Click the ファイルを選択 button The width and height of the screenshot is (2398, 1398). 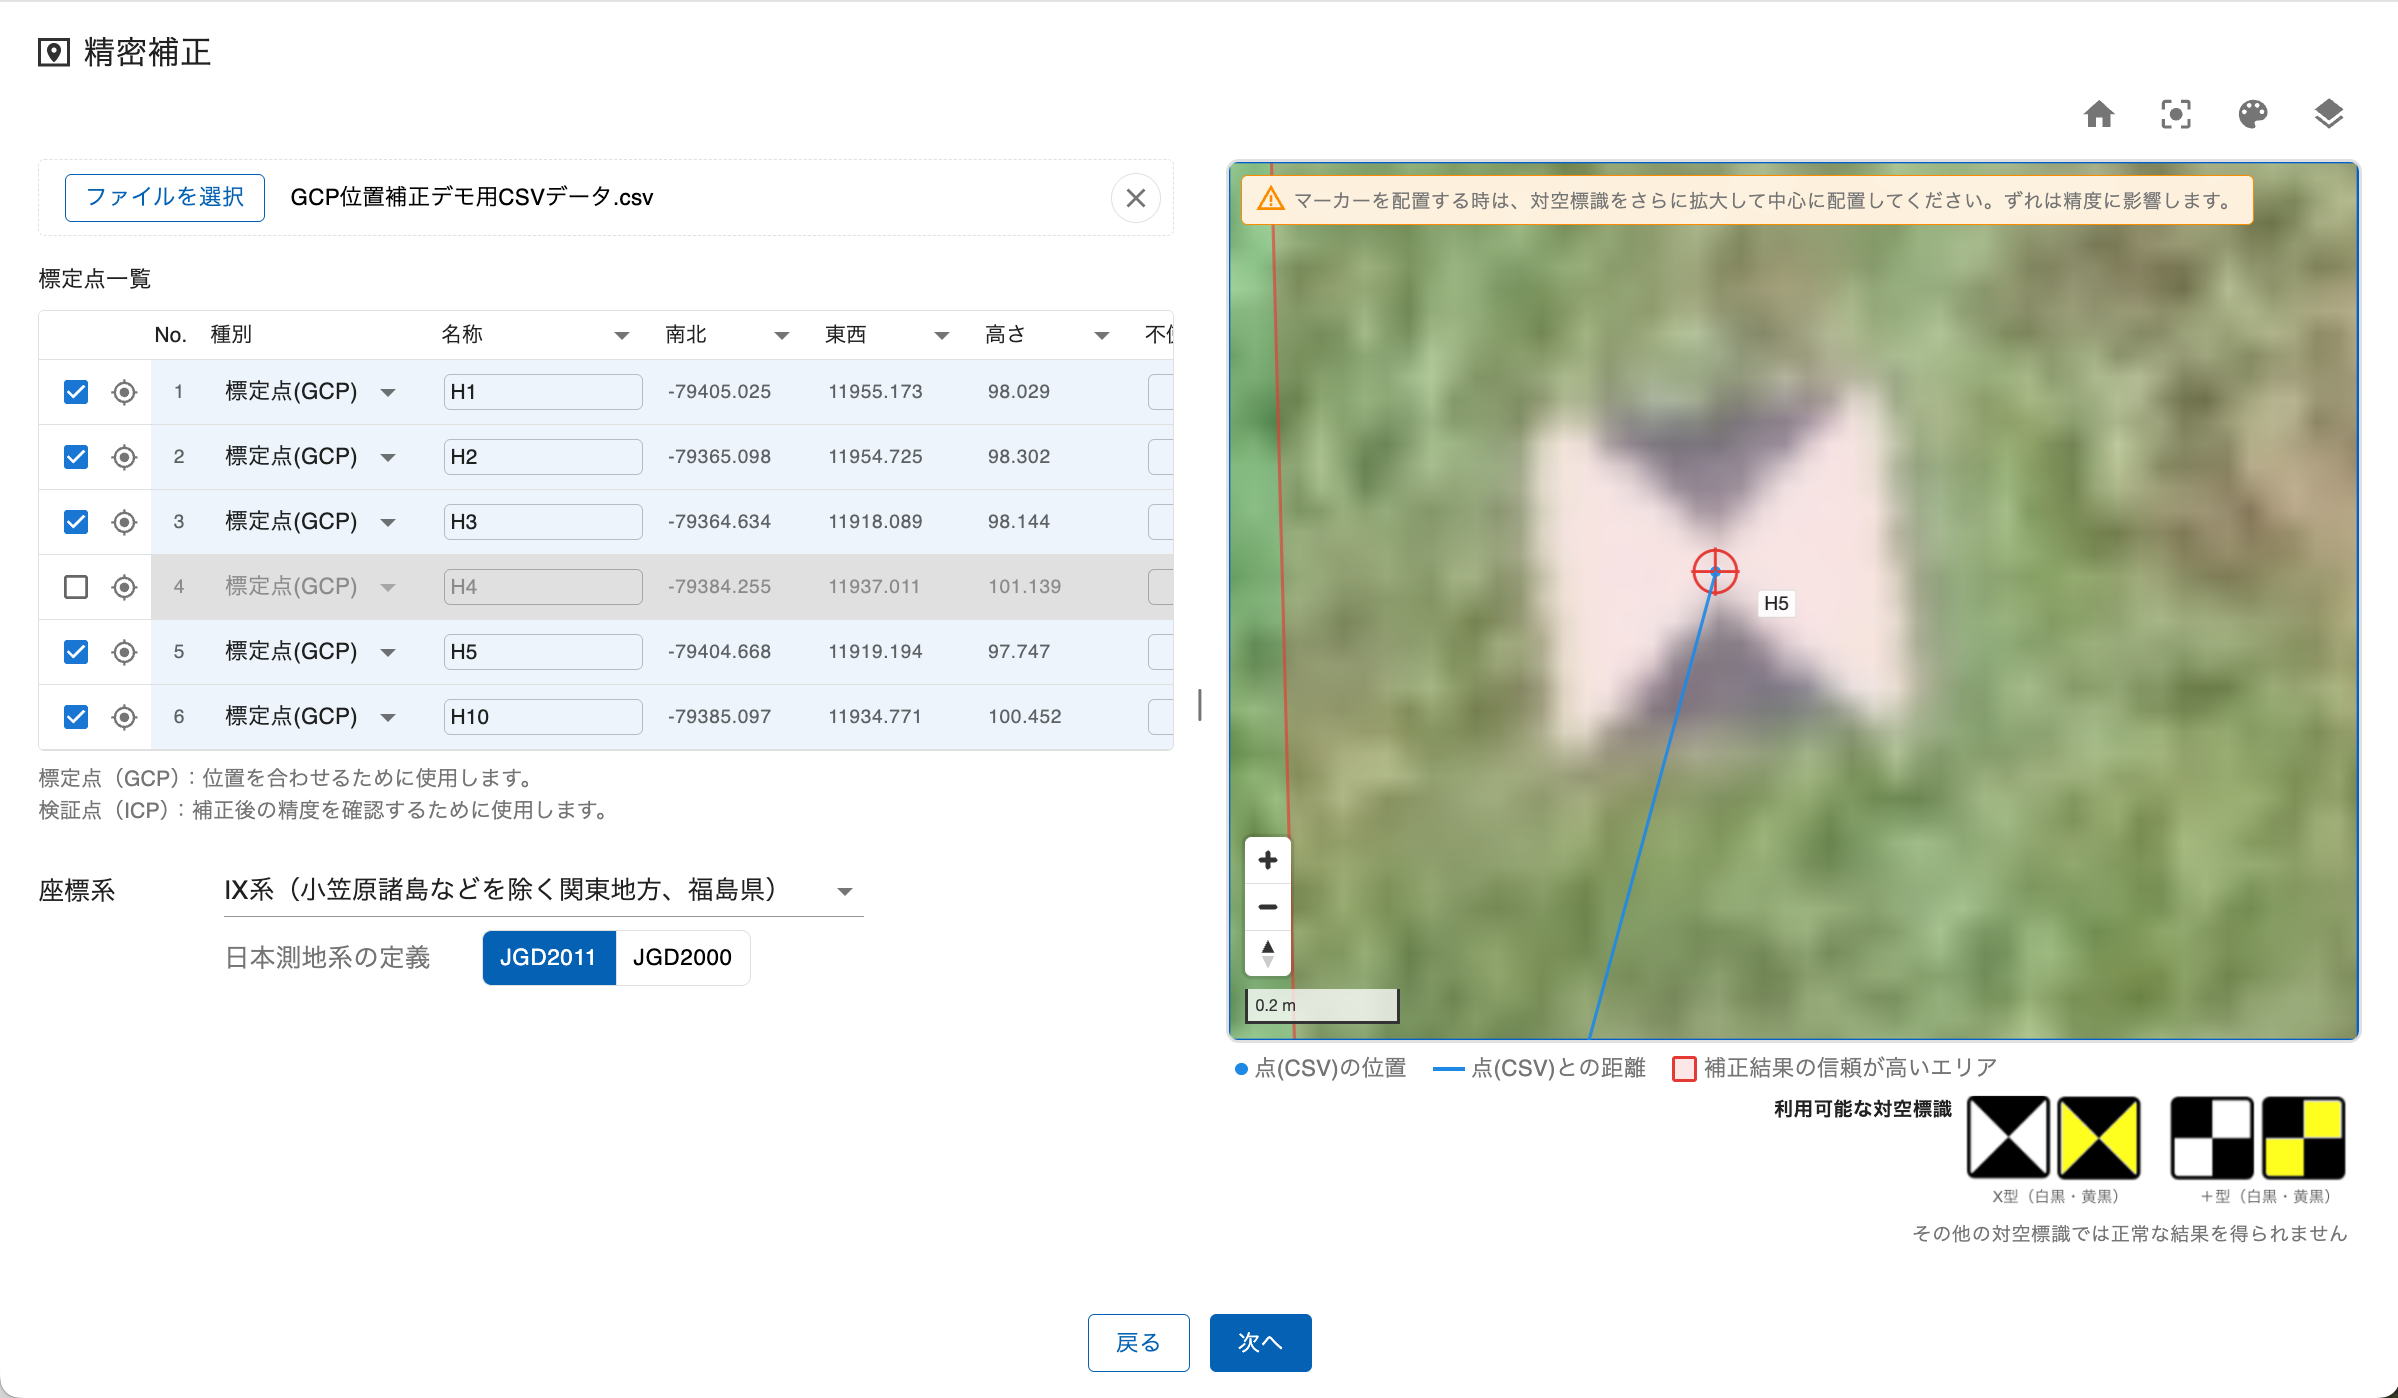[165, 198]
